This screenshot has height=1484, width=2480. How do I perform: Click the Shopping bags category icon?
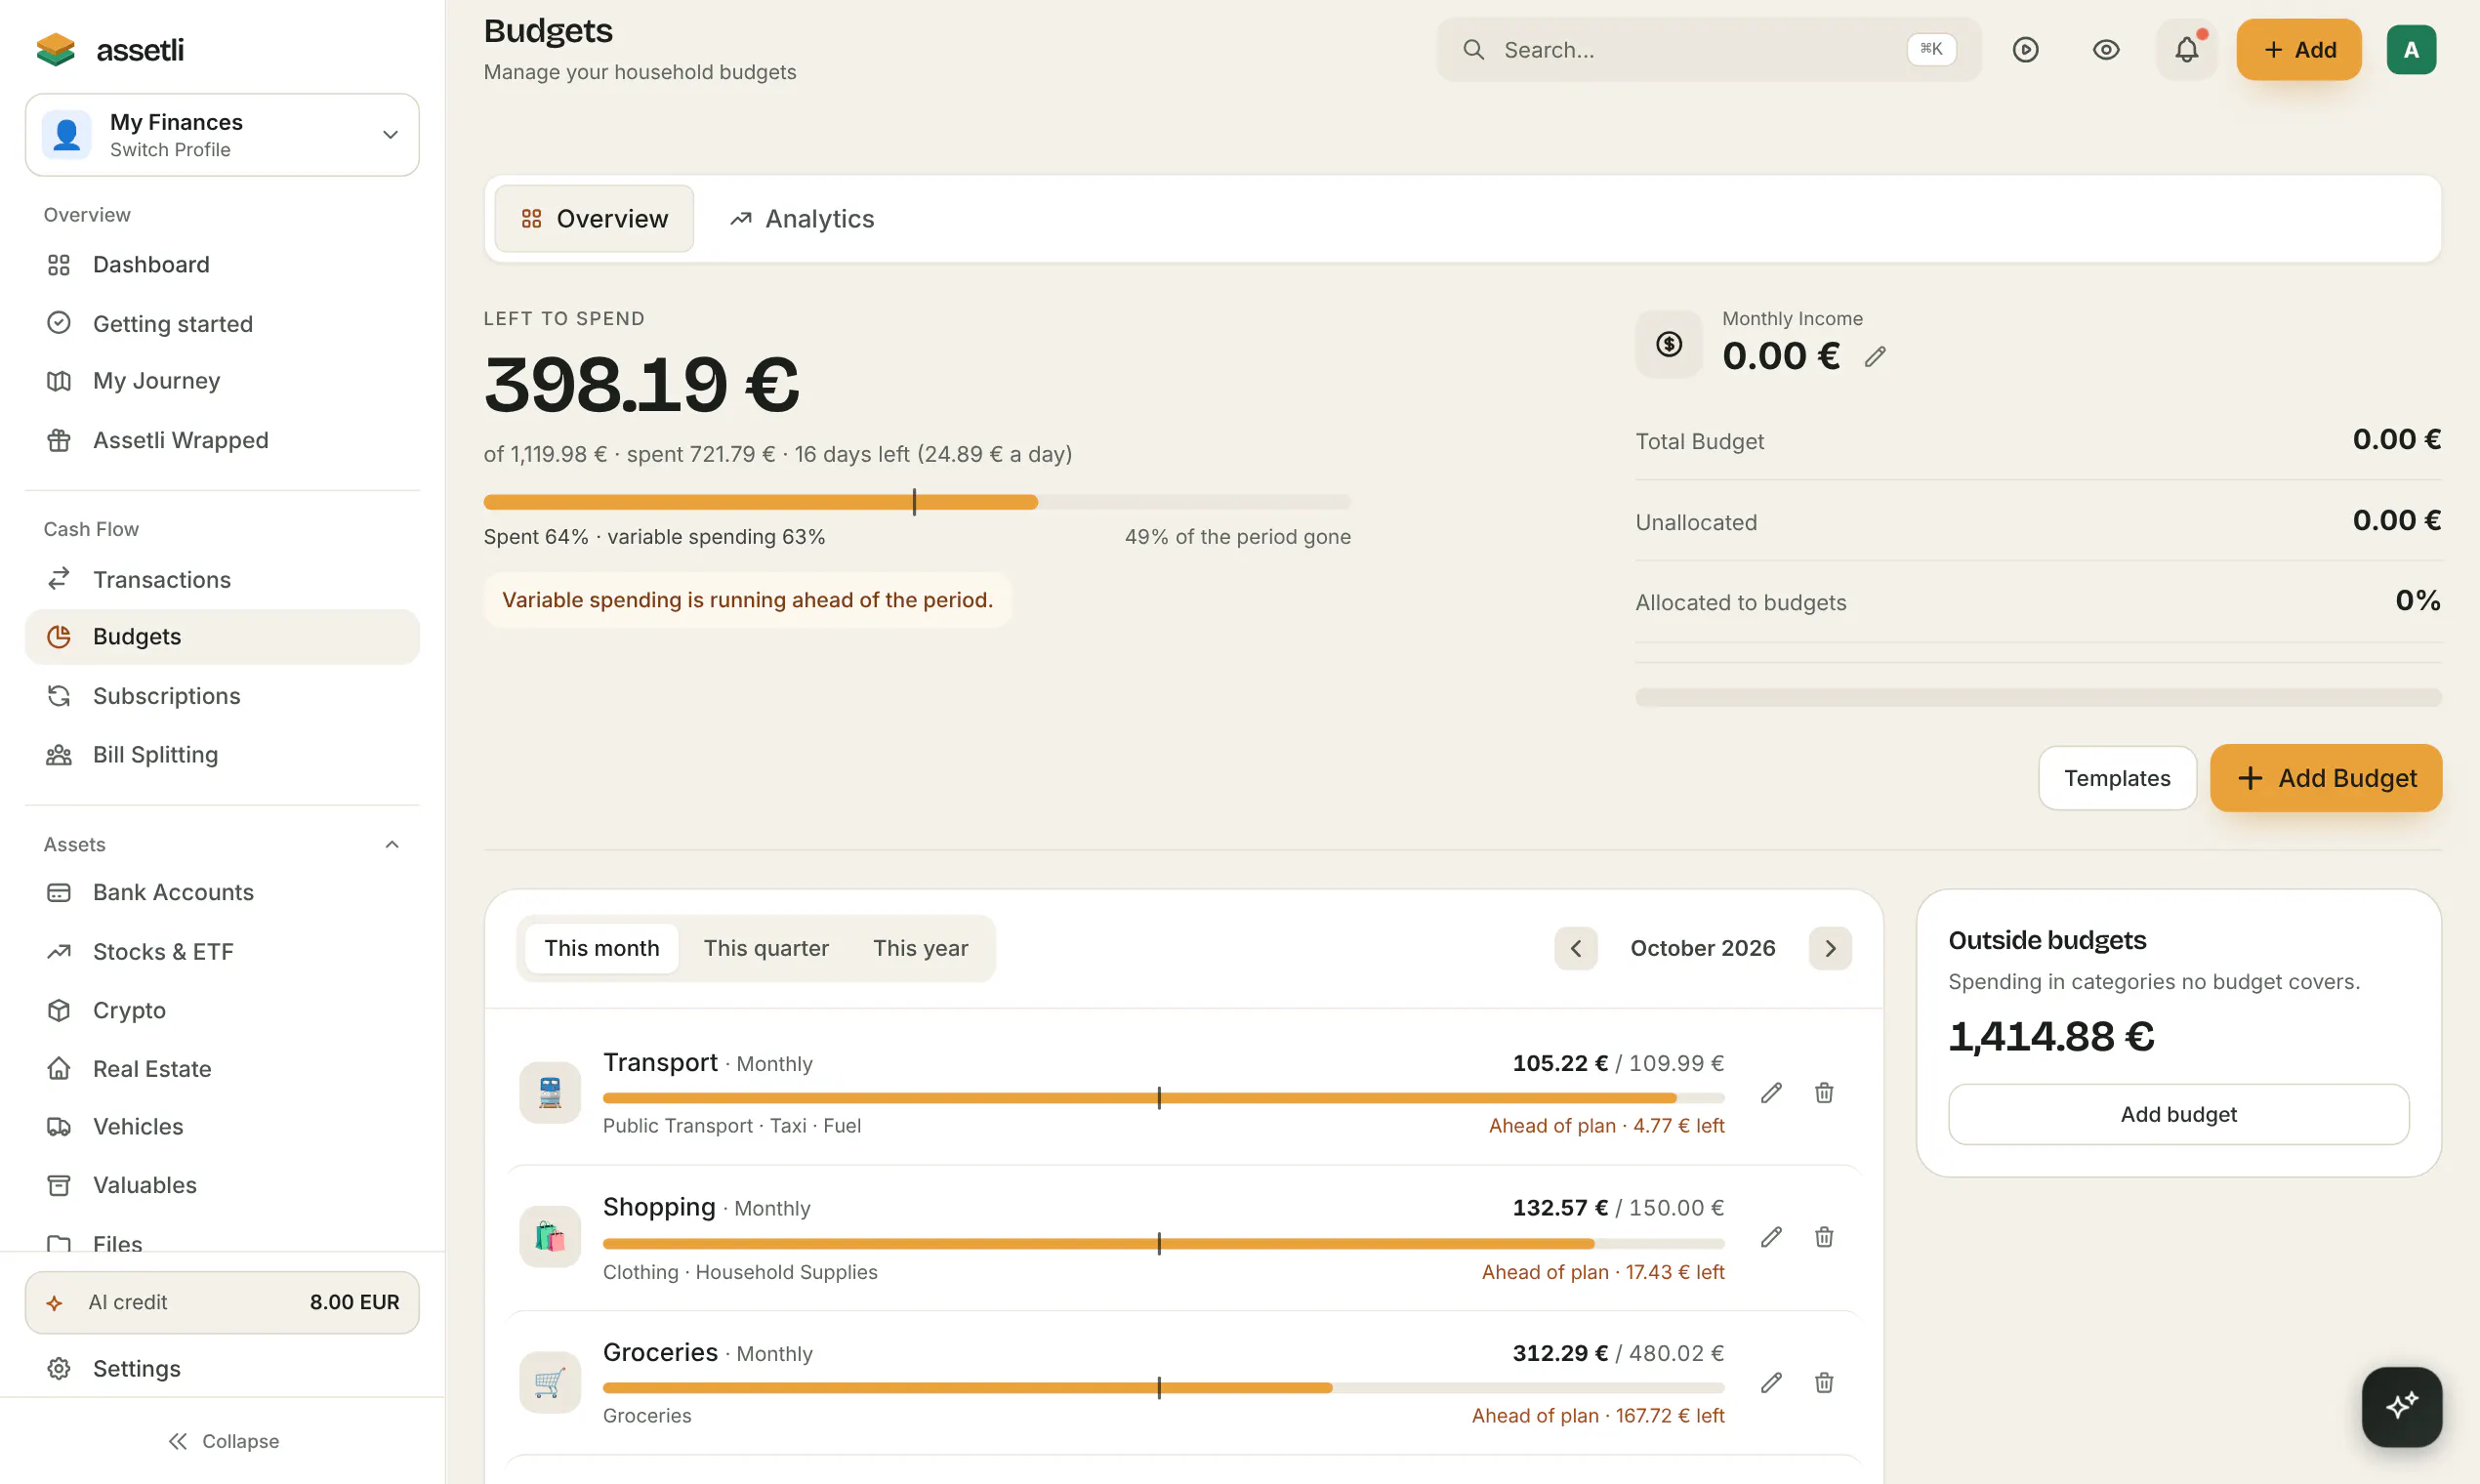click(x=550, y=1237)
